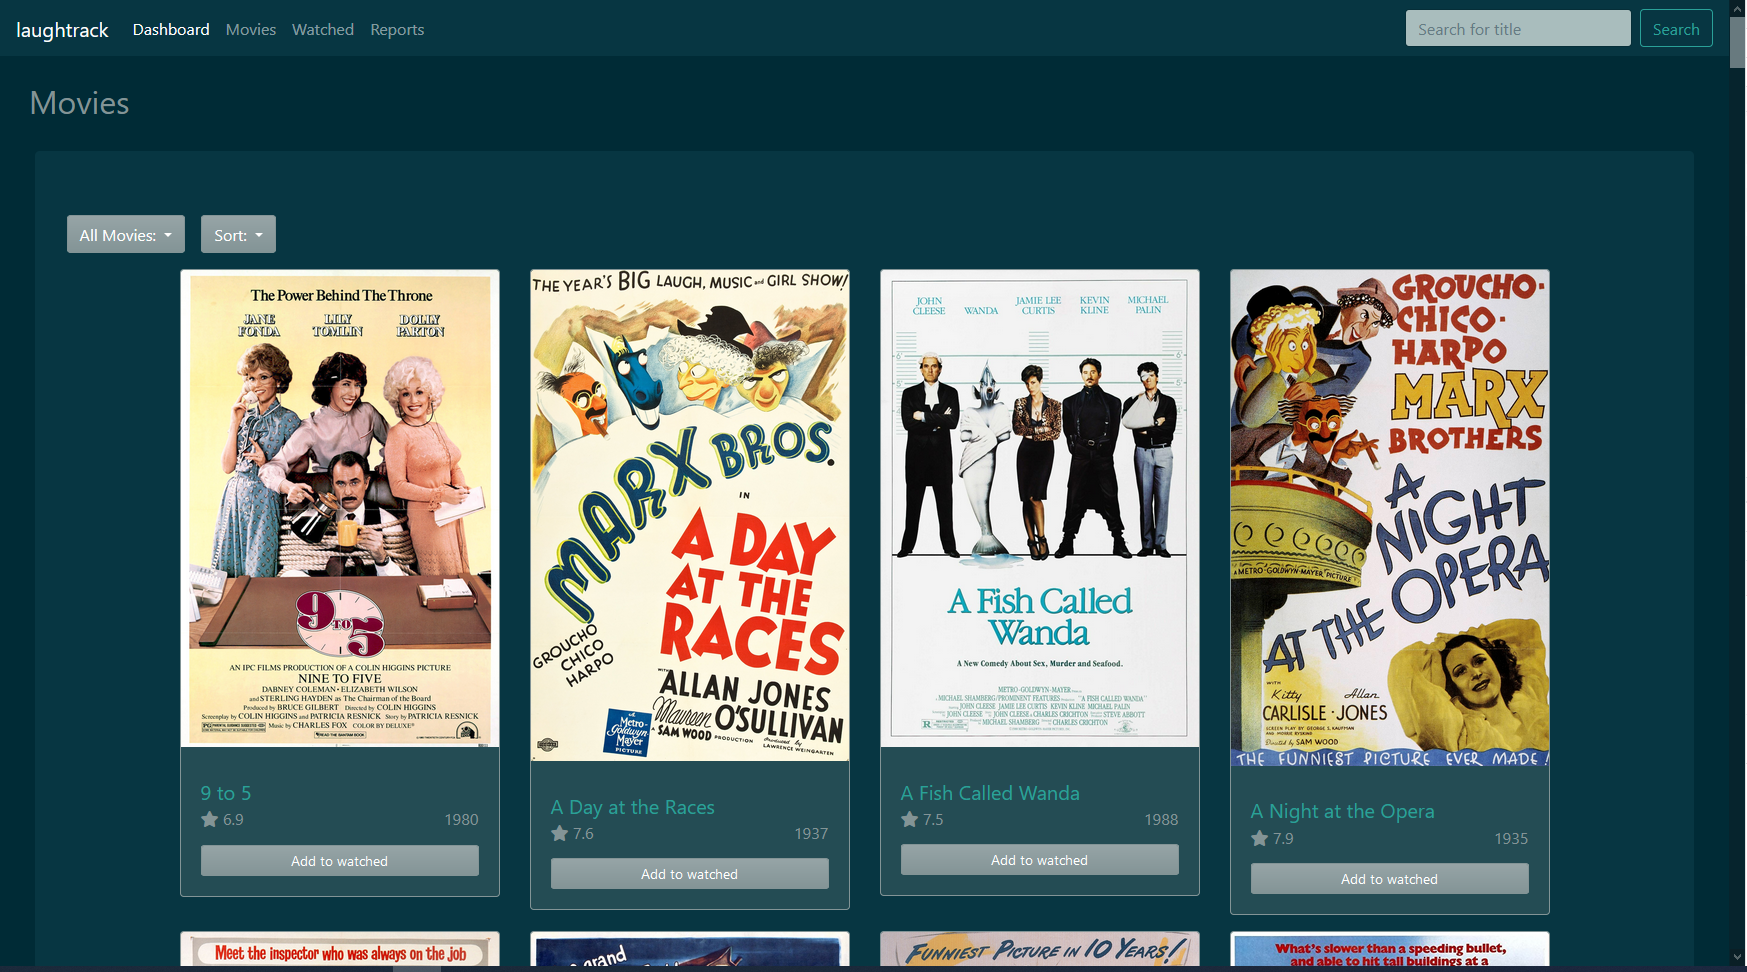Click the star icon beside rating 7.5
Image resolution: width=1747 pixels, height=972 pixels.
pos(909,819)
